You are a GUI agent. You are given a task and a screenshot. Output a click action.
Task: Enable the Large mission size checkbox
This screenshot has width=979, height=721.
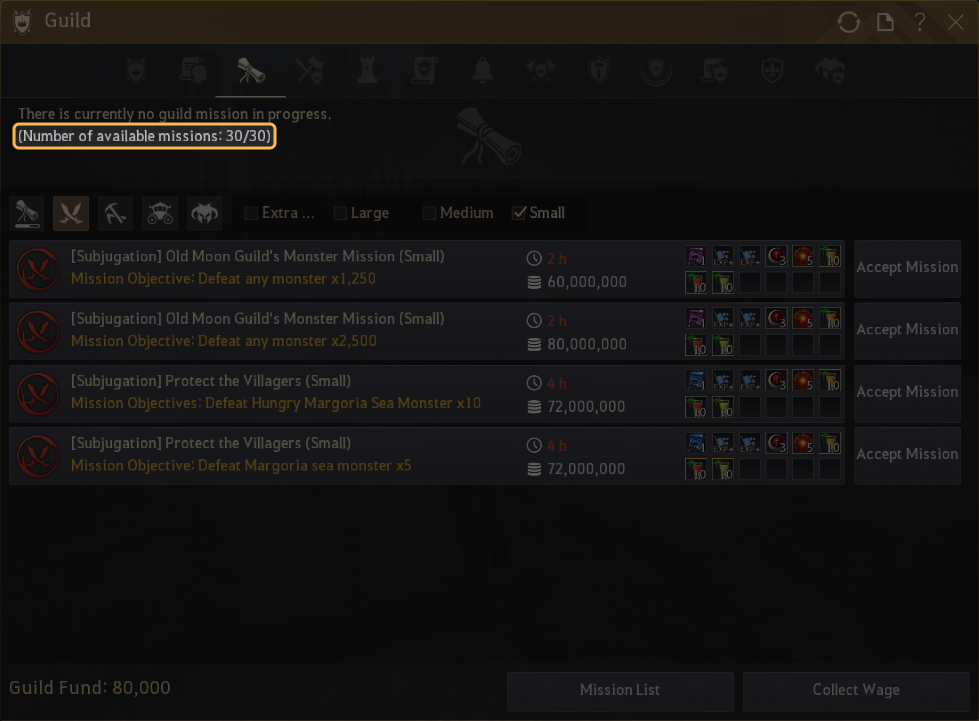pyautogui.click(x=340, y=213)
